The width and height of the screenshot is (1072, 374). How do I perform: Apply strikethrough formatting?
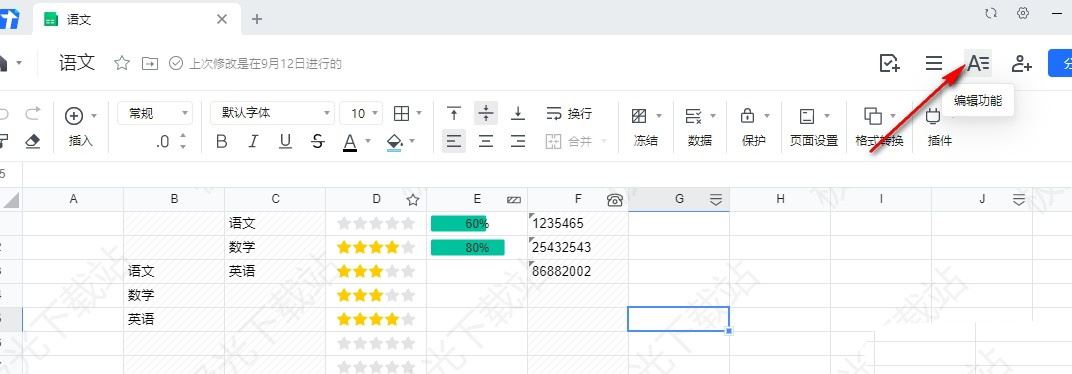click(317, 142)
